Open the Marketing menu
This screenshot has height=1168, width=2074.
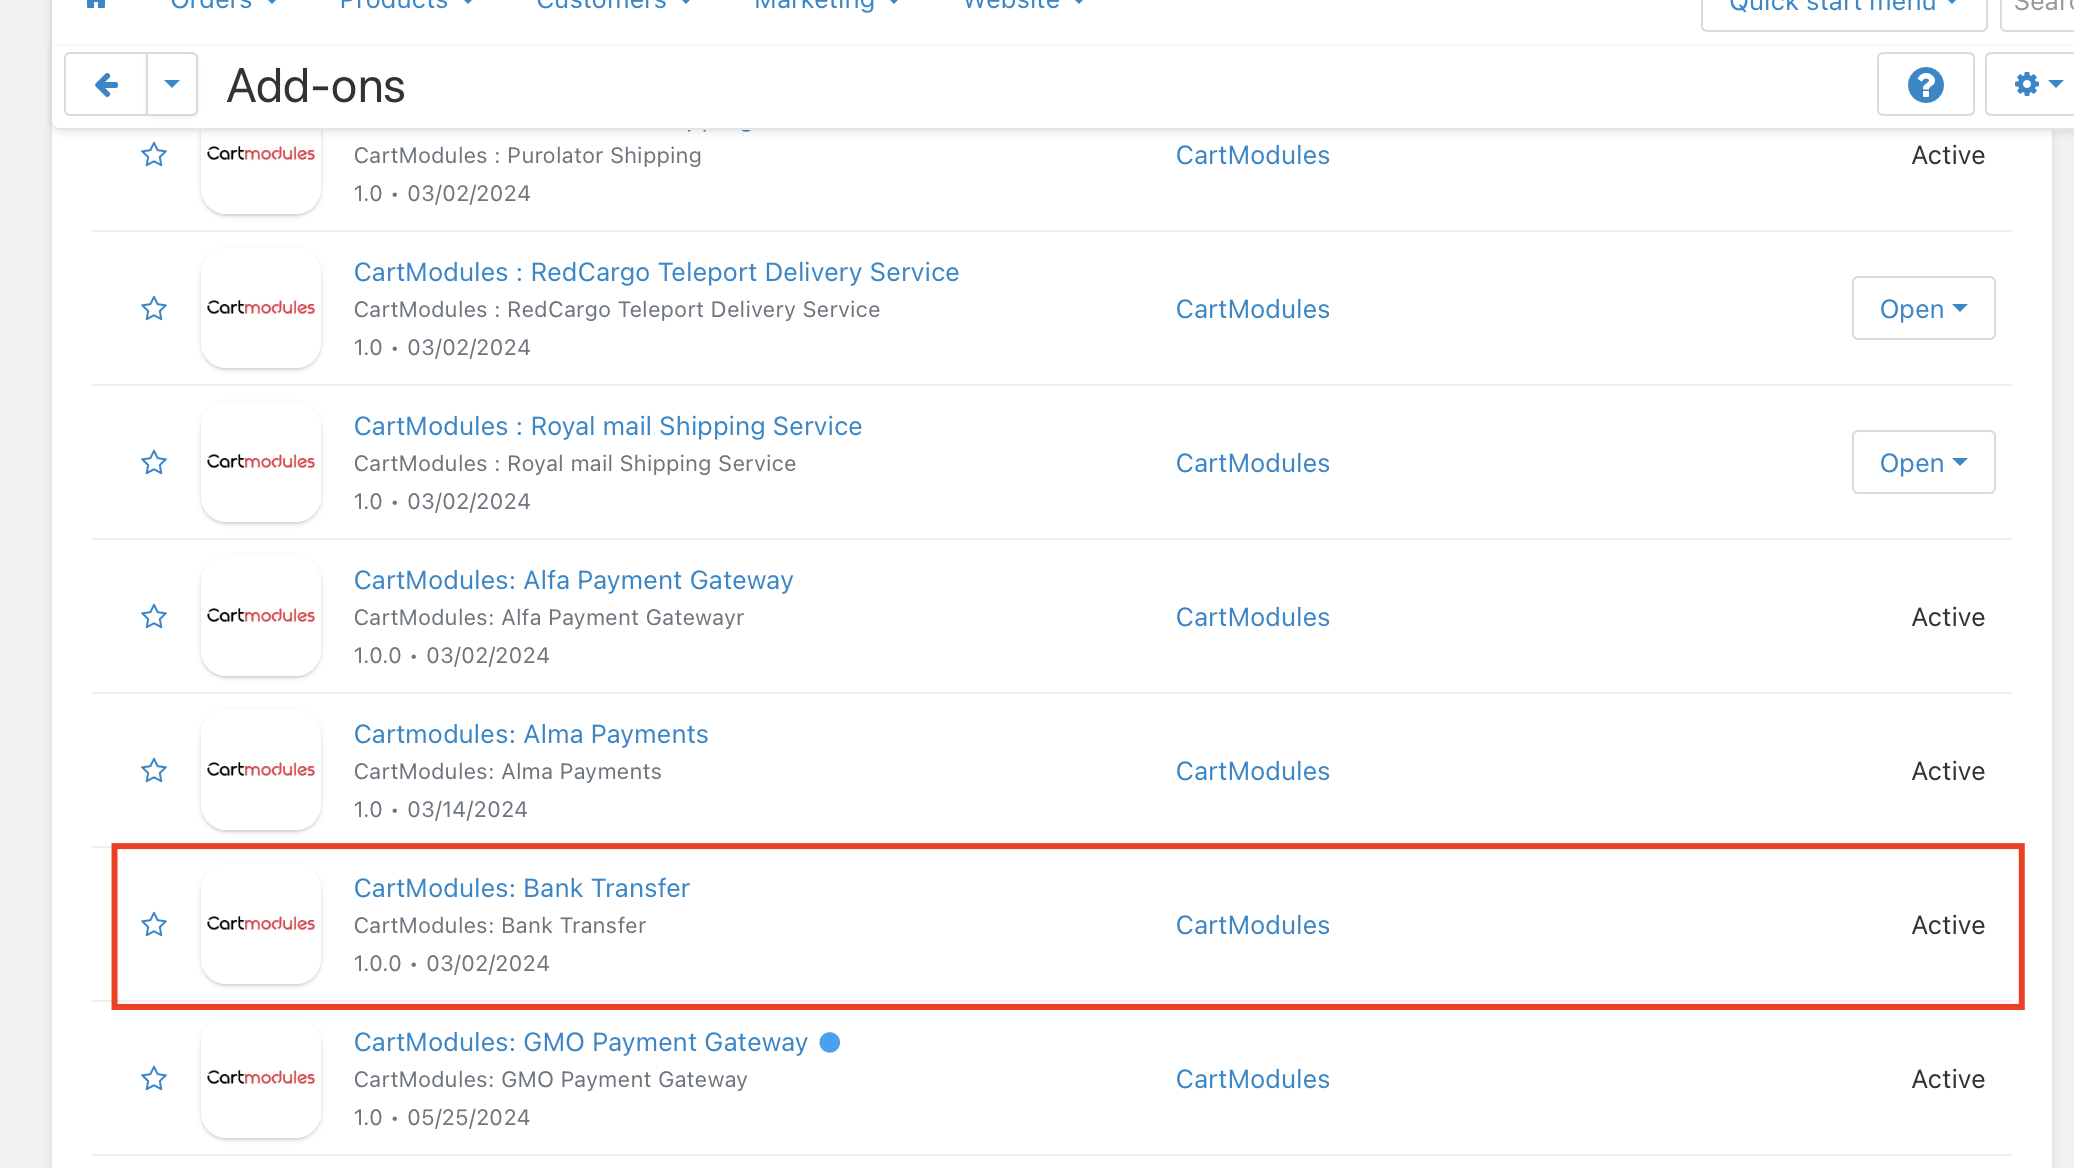click(827, 5)
